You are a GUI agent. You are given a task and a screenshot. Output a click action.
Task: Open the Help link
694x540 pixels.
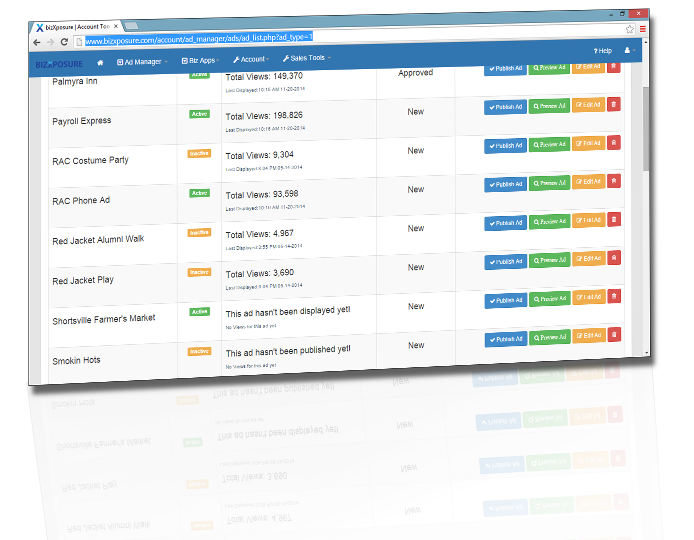pyautogui.click(x=602, y=51)
